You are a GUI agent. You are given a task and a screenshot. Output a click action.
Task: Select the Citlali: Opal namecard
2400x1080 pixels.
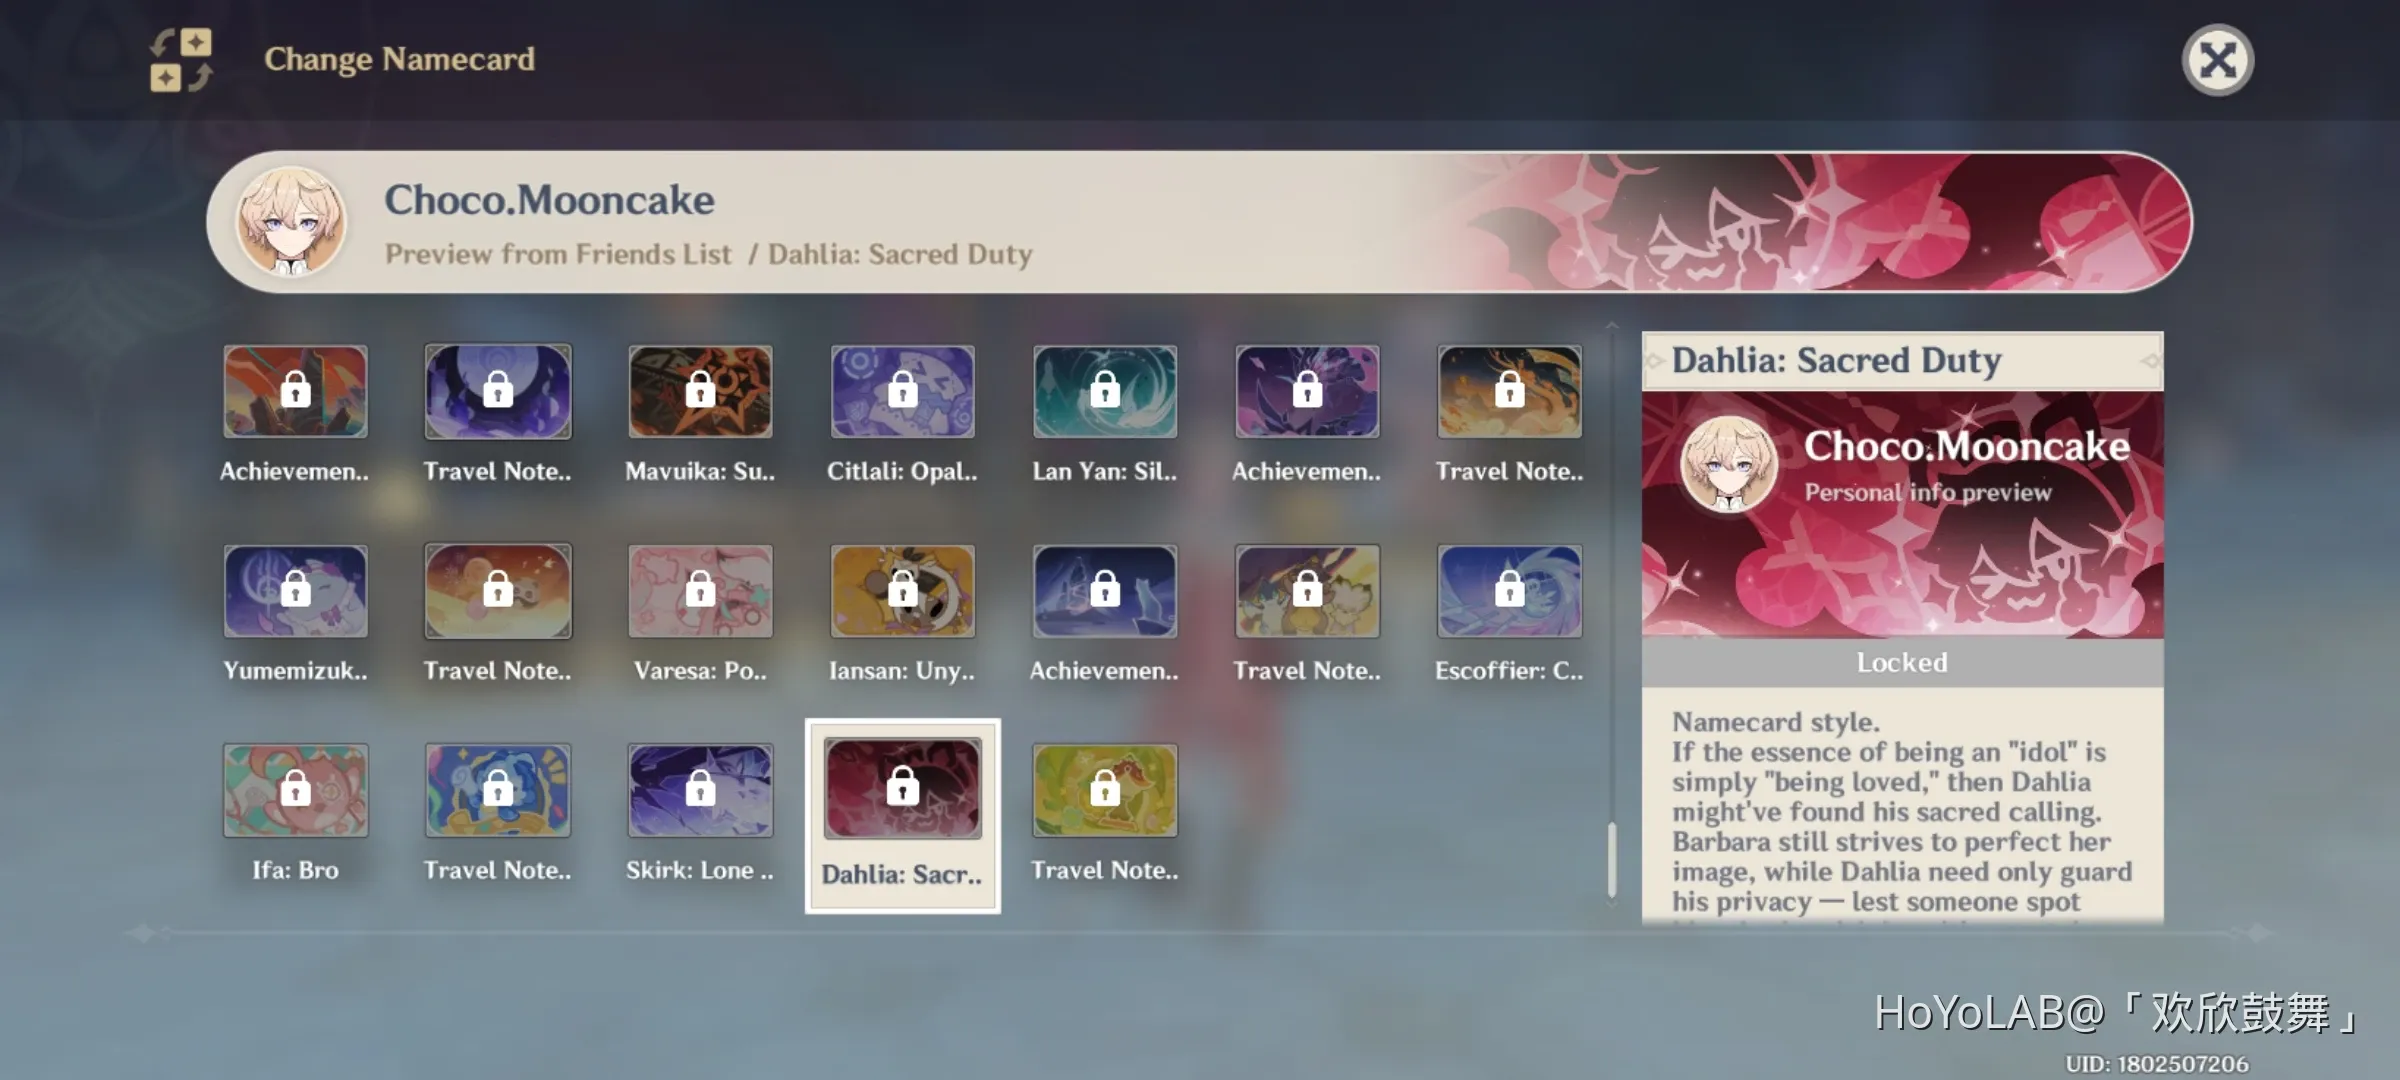pyautogui.click(x=902, y=391)
